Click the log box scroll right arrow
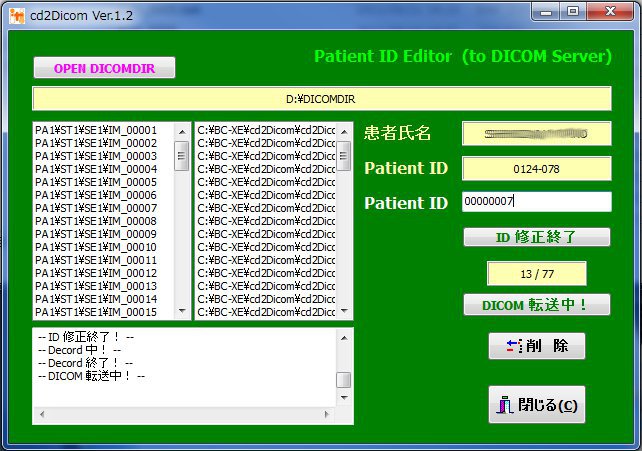This screenshot has height=451, width=642. click(327, 414)
